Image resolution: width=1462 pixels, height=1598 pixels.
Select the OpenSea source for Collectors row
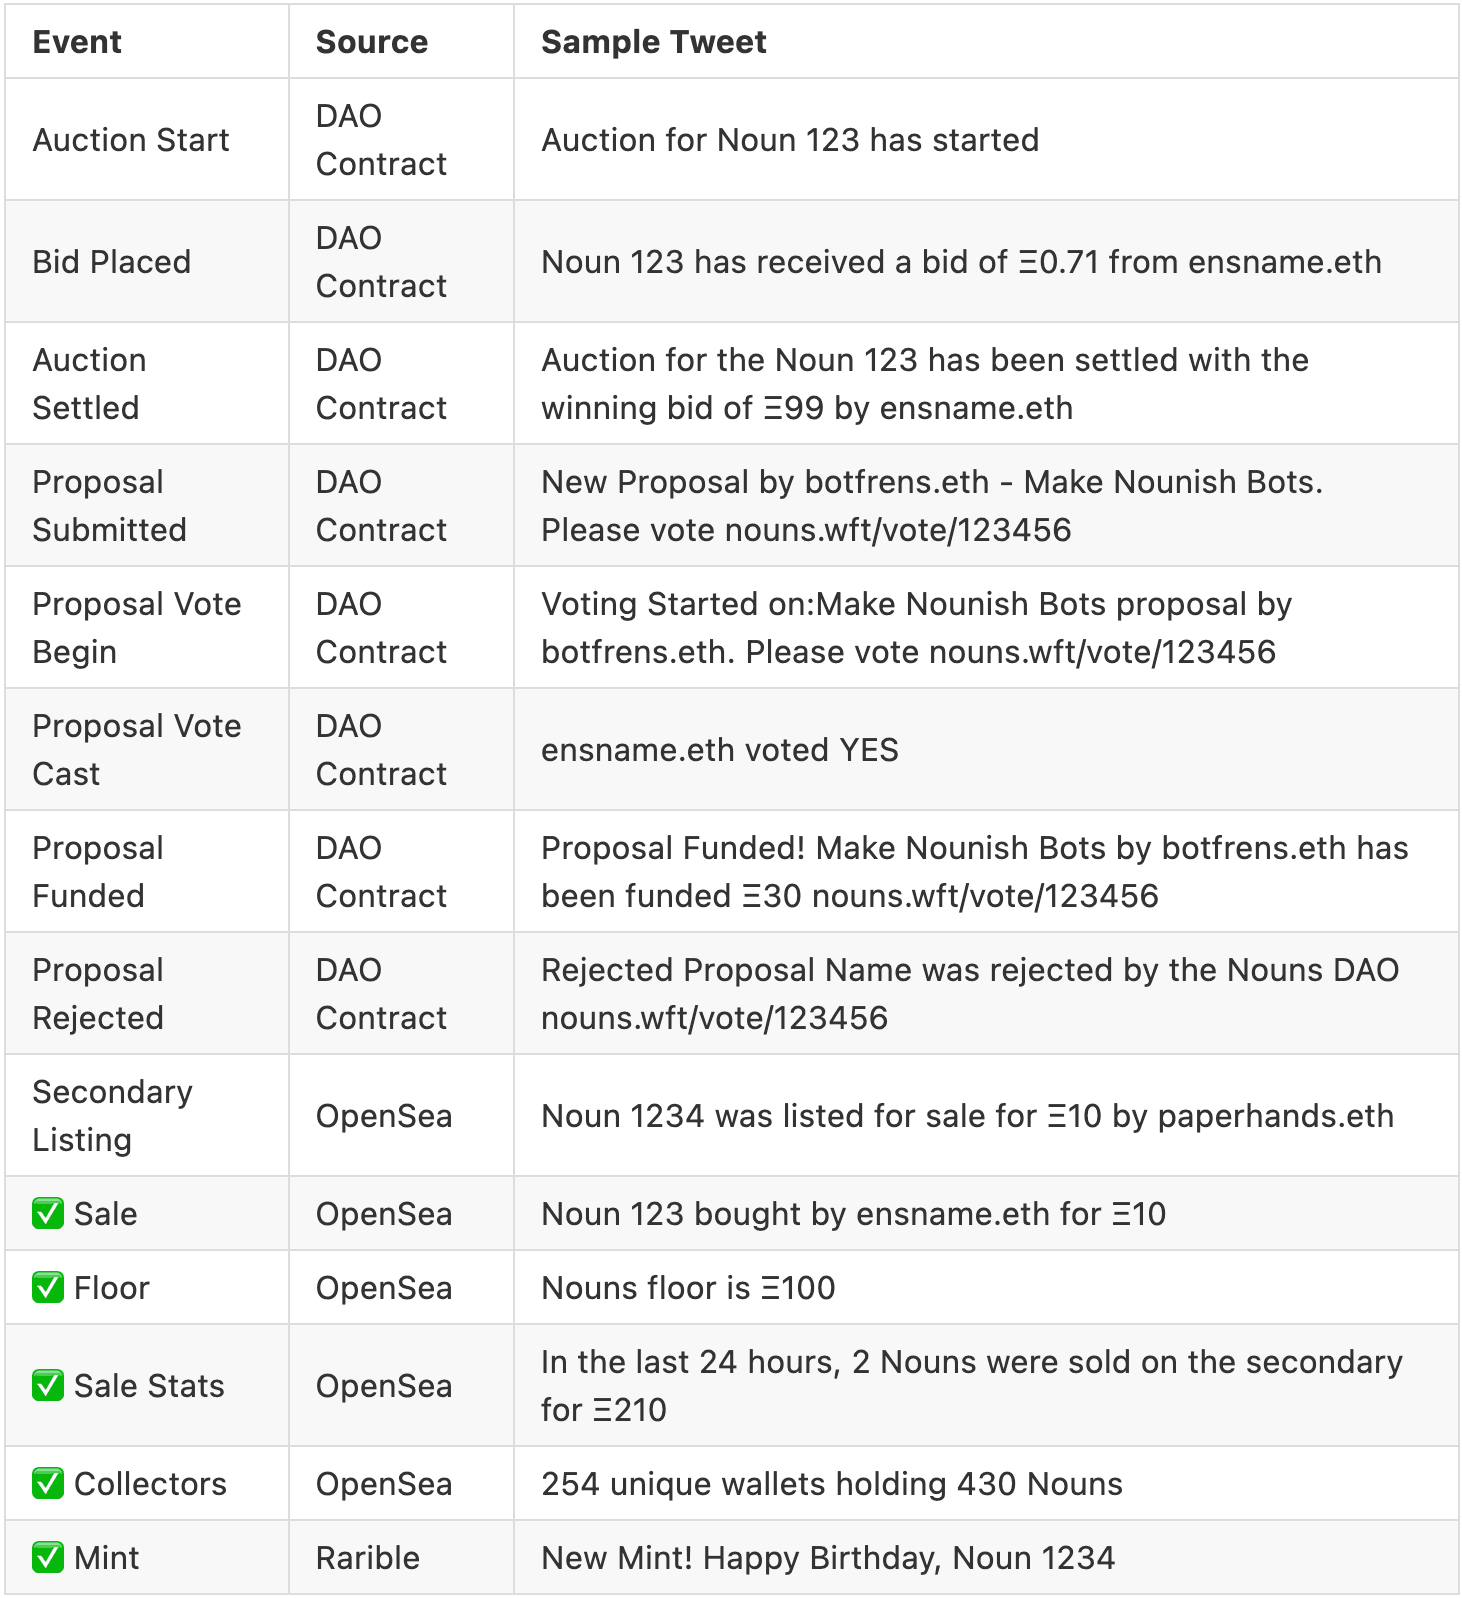(384, 1484)
